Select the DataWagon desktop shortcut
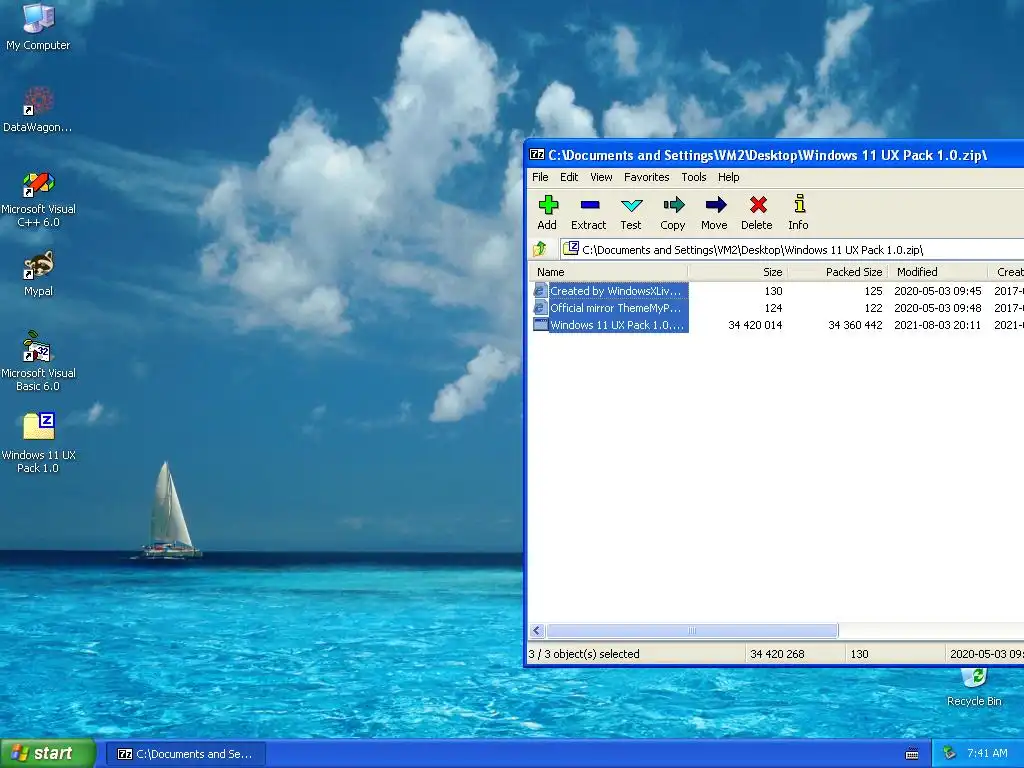 click(38, 101)
